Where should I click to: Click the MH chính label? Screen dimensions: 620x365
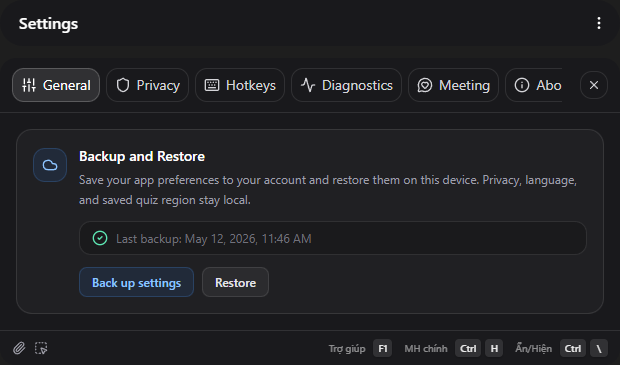pos(425,349)
